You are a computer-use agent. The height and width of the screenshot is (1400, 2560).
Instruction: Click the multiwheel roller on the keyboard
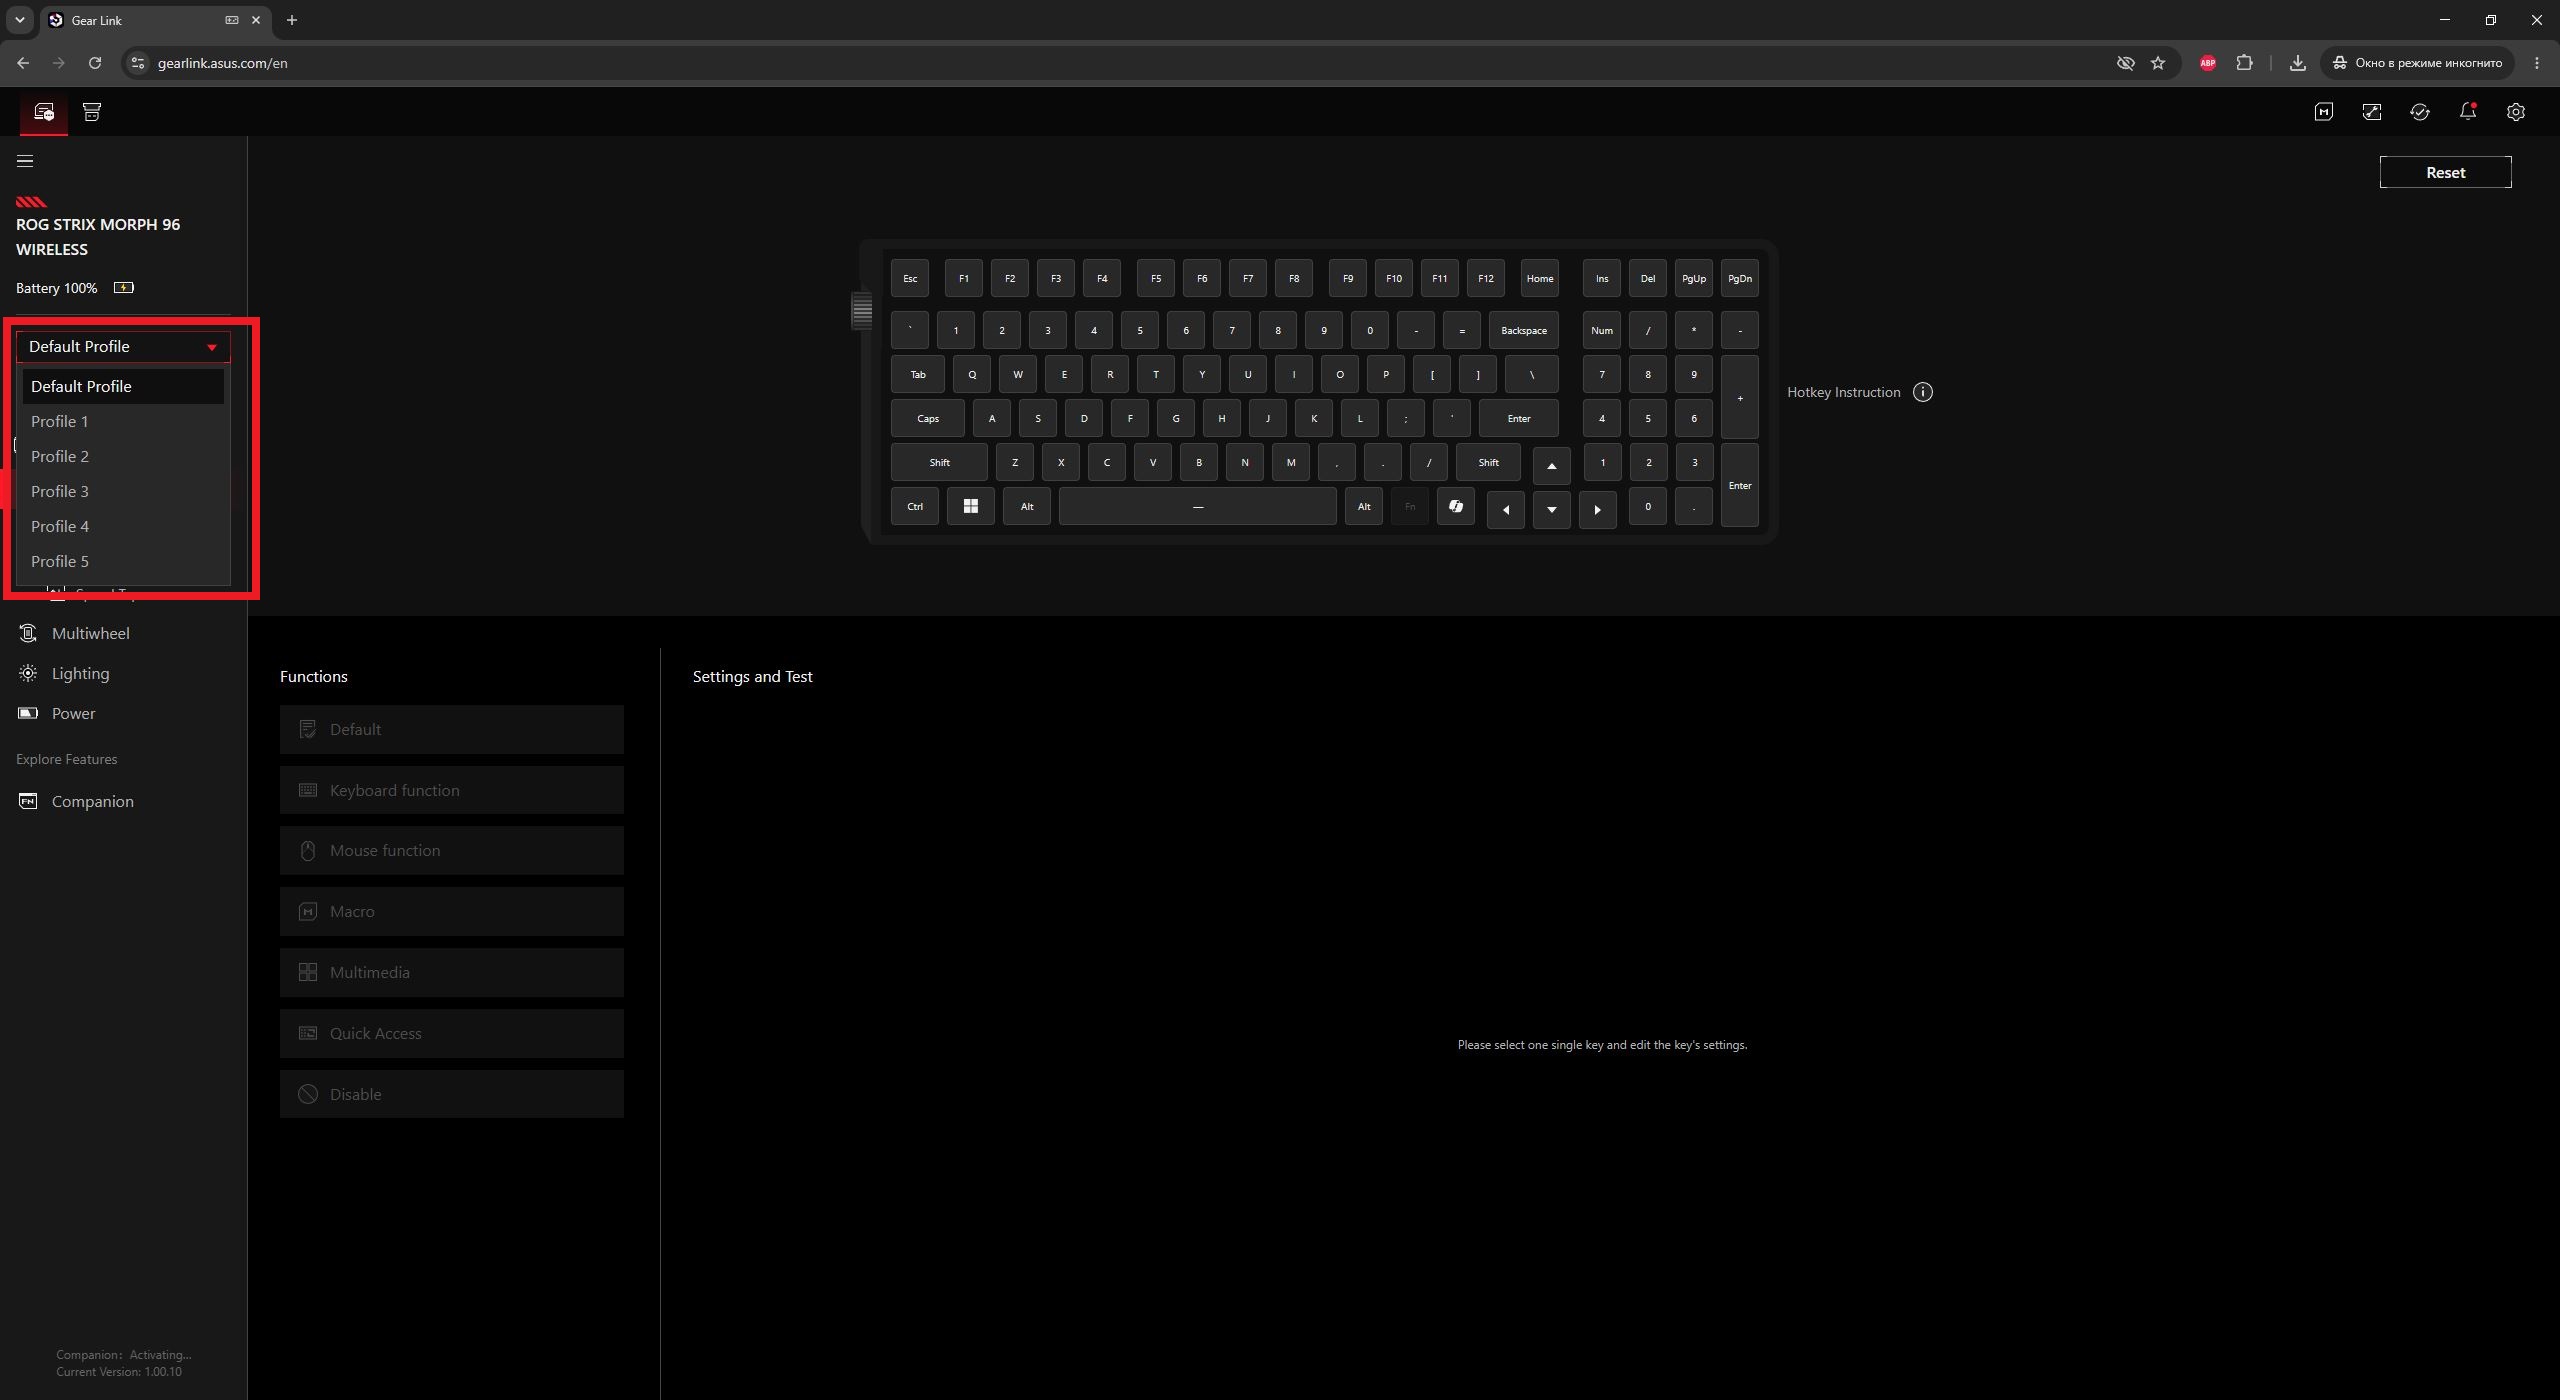[x=862, y=310]
